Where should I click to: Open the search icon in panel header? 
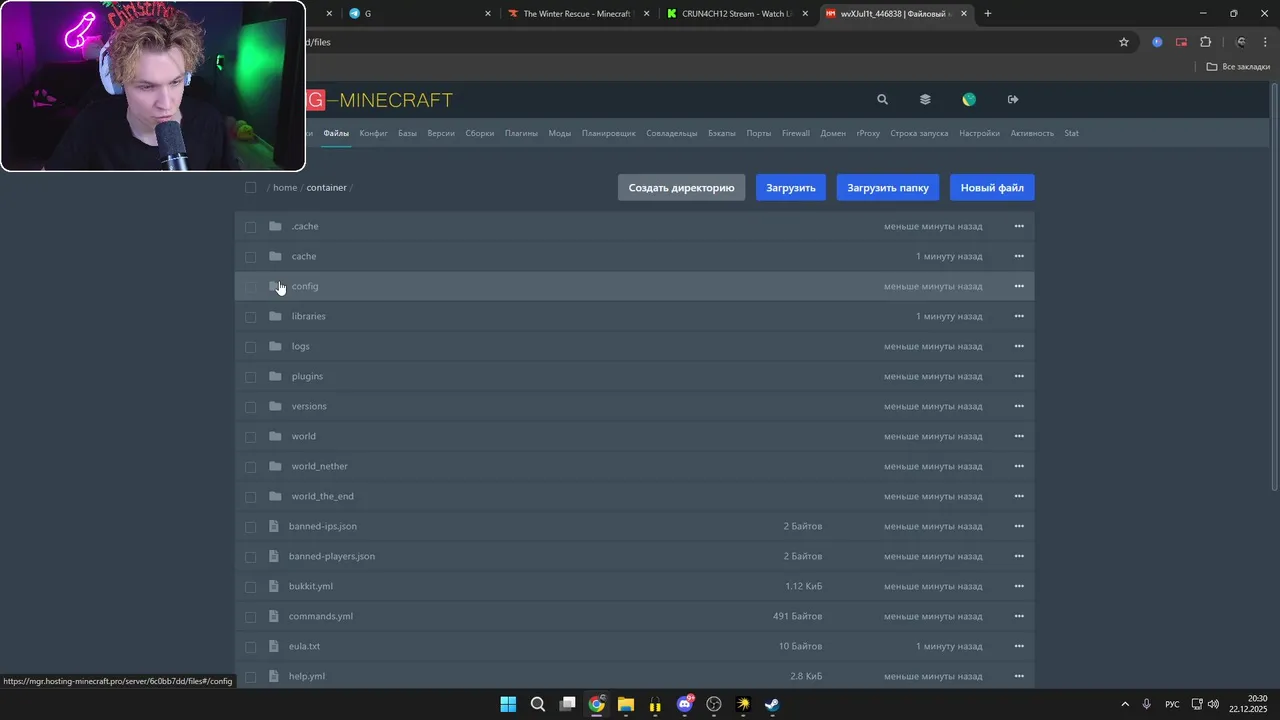click(x=882, y=99)
